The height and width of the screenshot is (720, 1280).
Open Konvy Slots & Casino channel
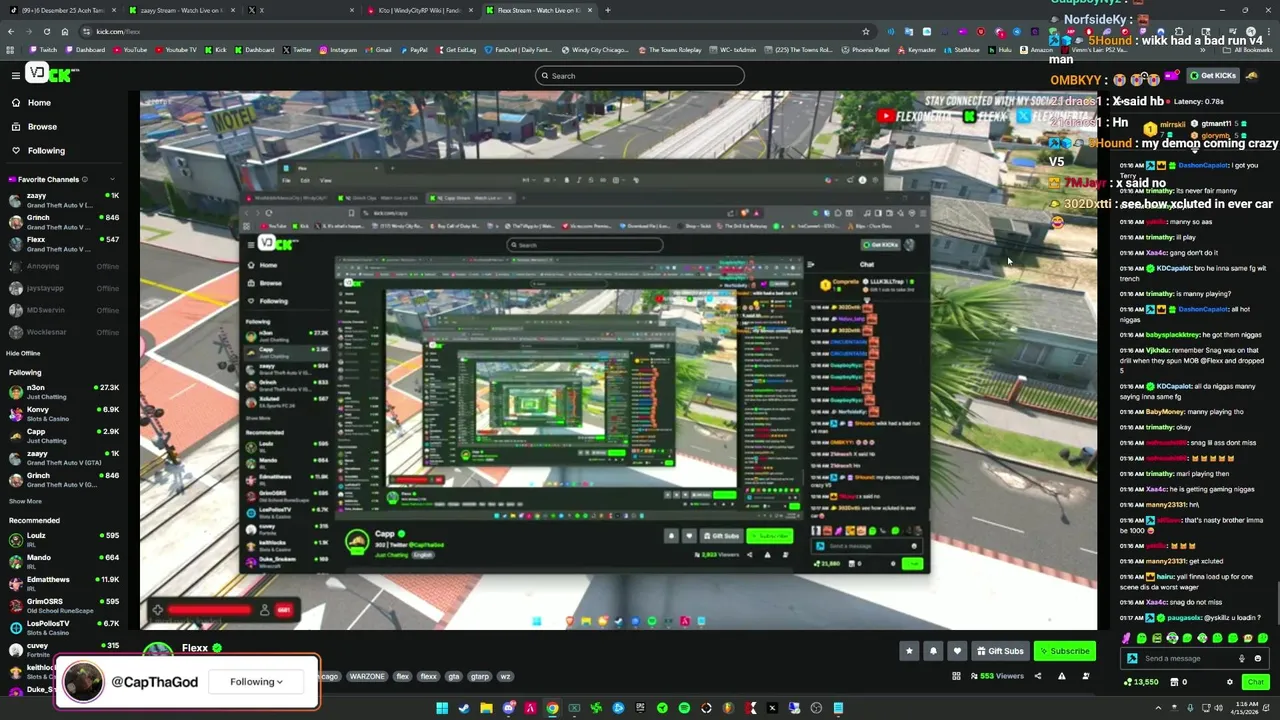click(62, 413)
